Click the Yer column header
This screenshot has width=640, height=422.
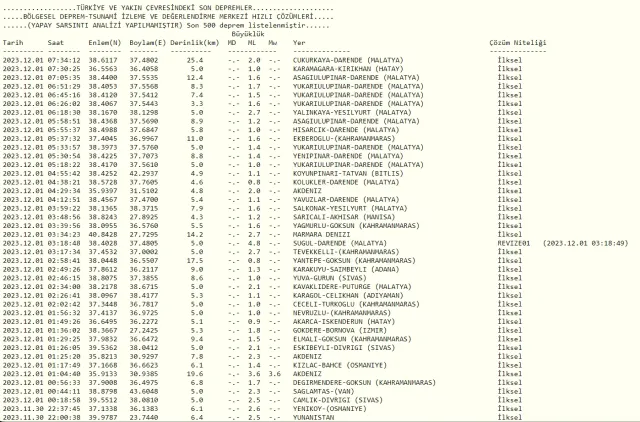click(x=299, y=45)
